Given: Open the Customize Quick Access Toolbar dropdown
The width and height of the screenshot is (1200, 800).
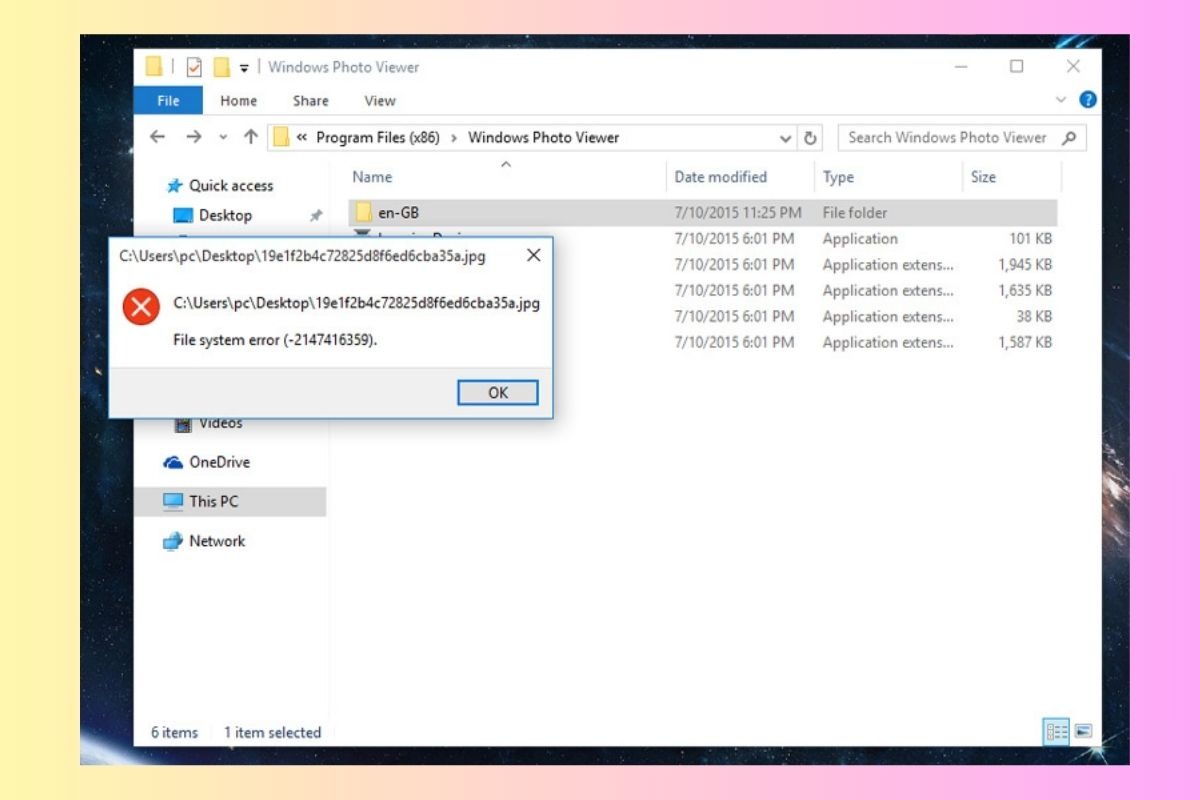Looking at the screenshot, I should [x=244, y=68].
